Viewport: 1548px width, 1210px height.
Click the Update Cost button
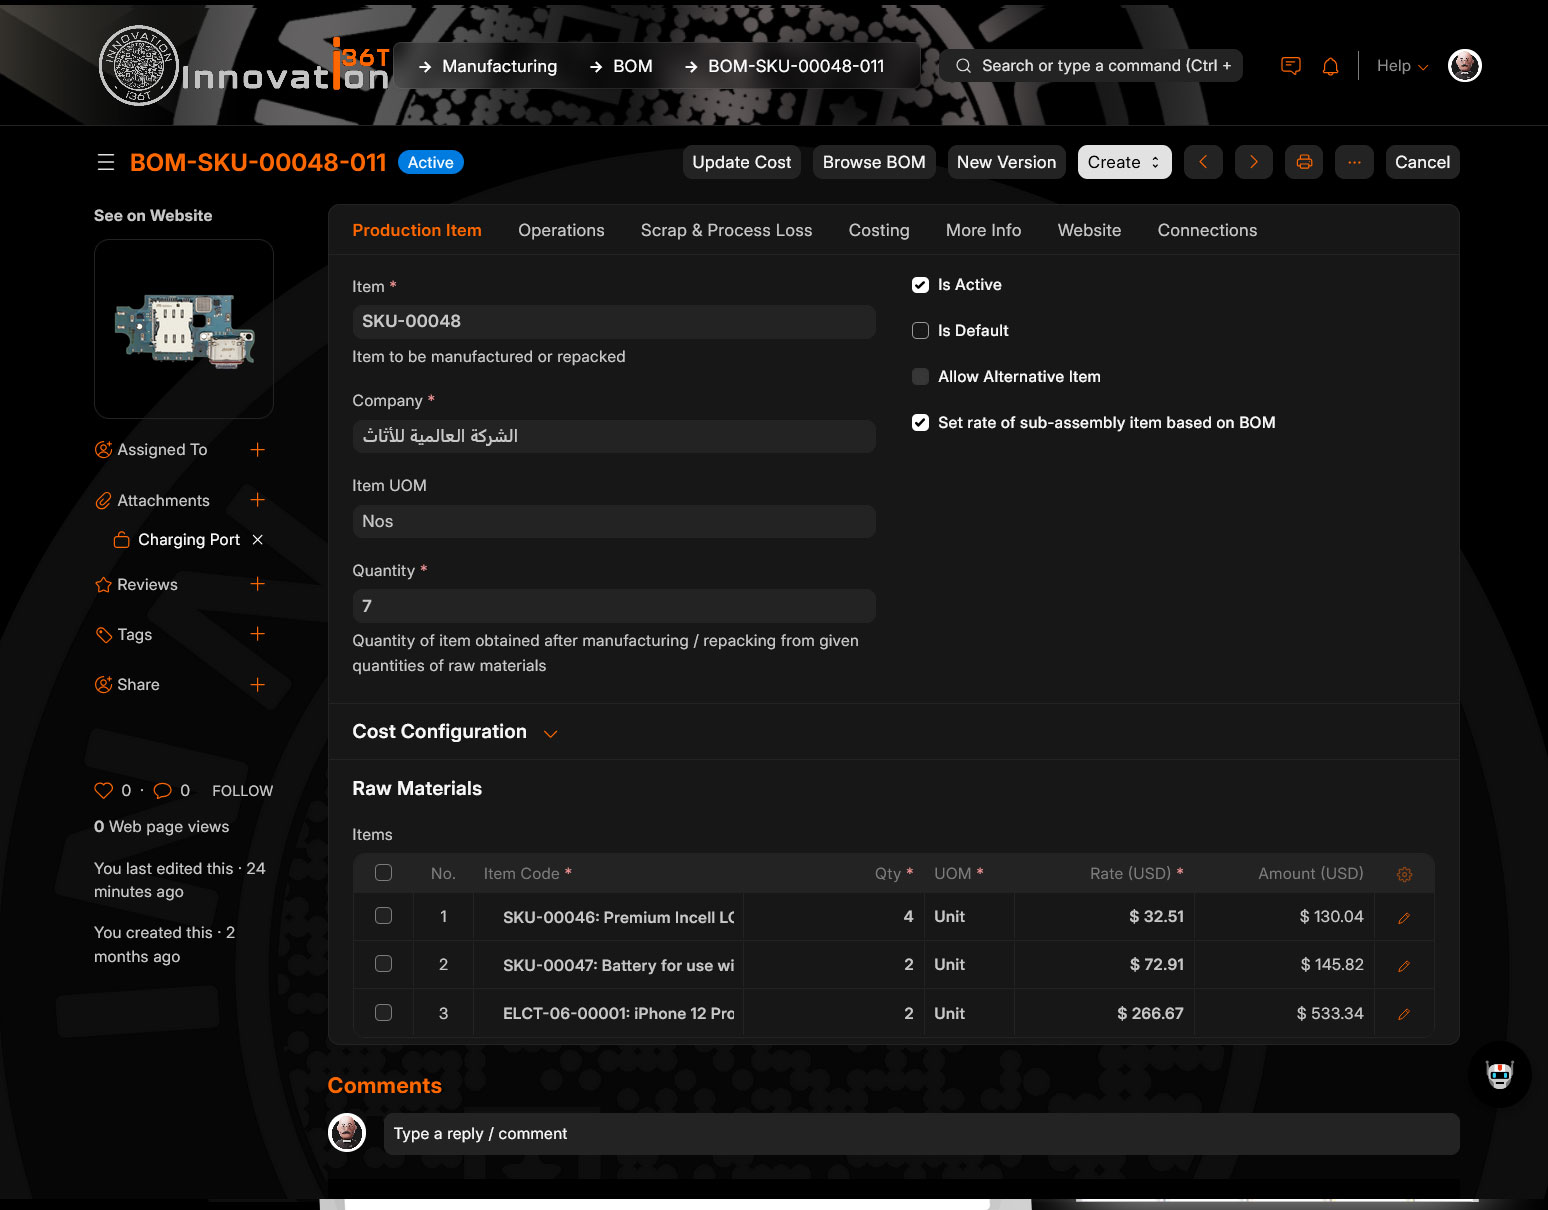(741, 162)
